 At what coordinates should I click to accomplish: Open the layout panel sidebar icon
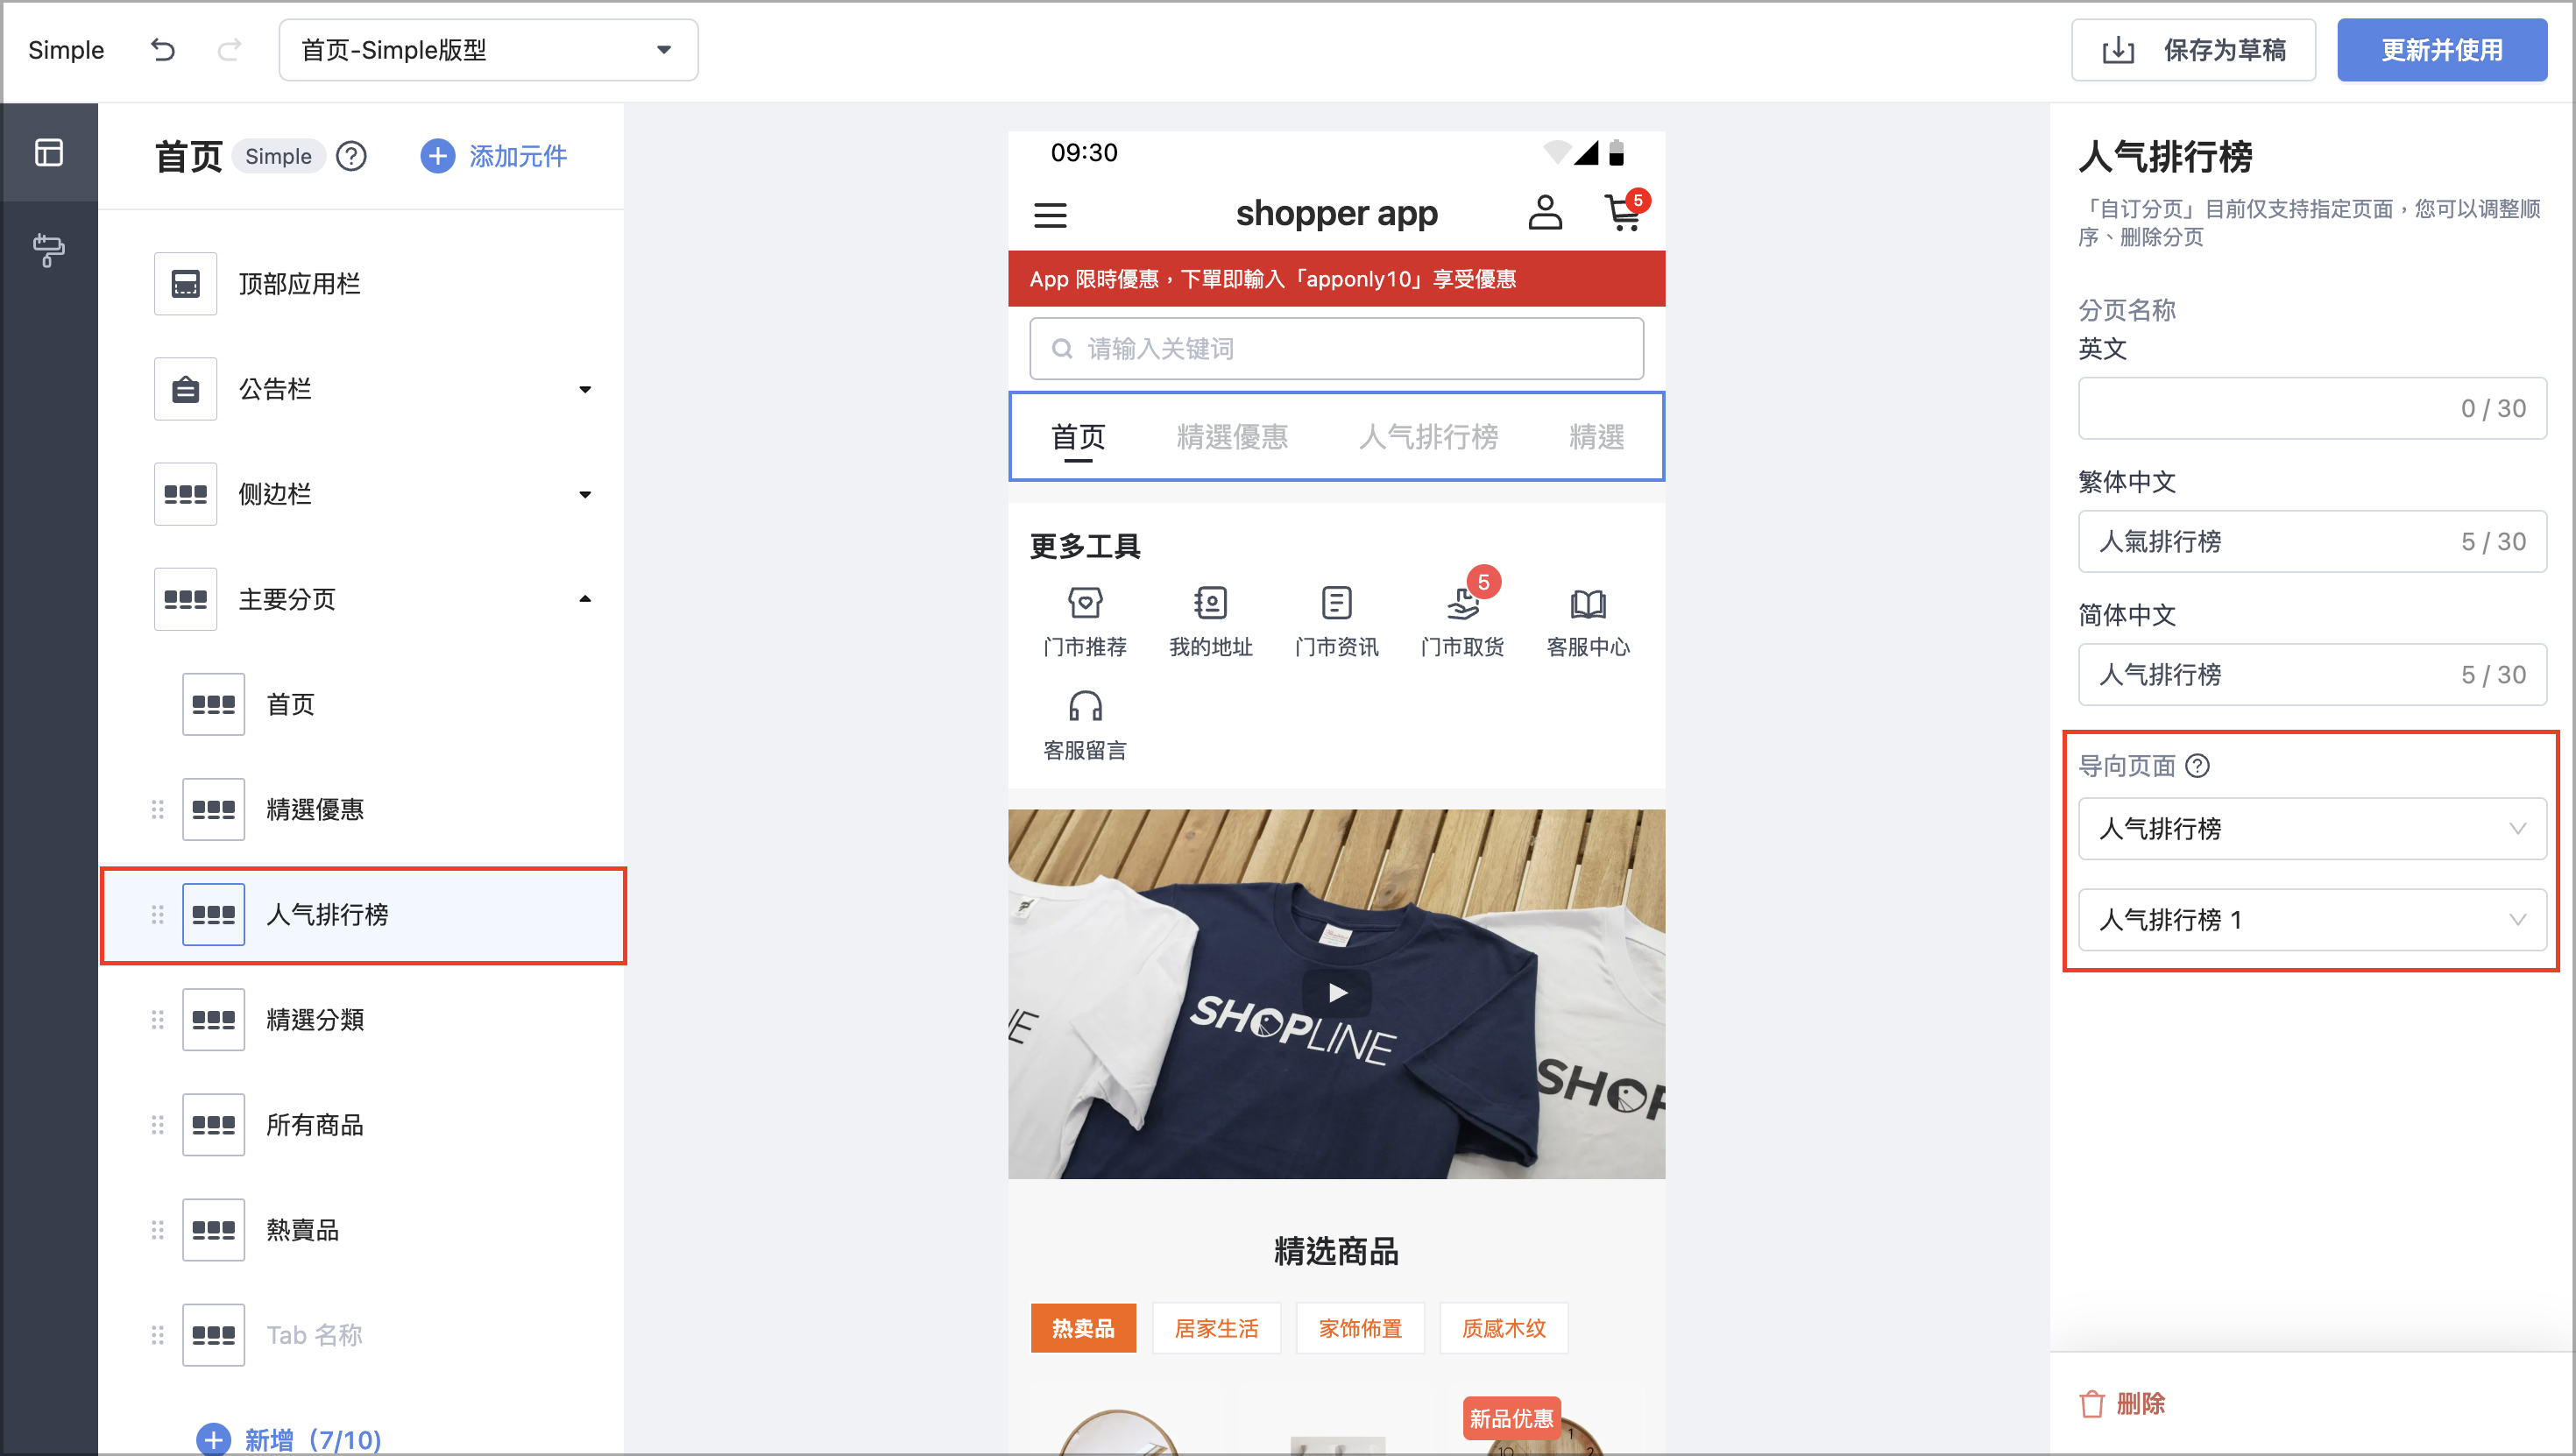click(49, 152)
